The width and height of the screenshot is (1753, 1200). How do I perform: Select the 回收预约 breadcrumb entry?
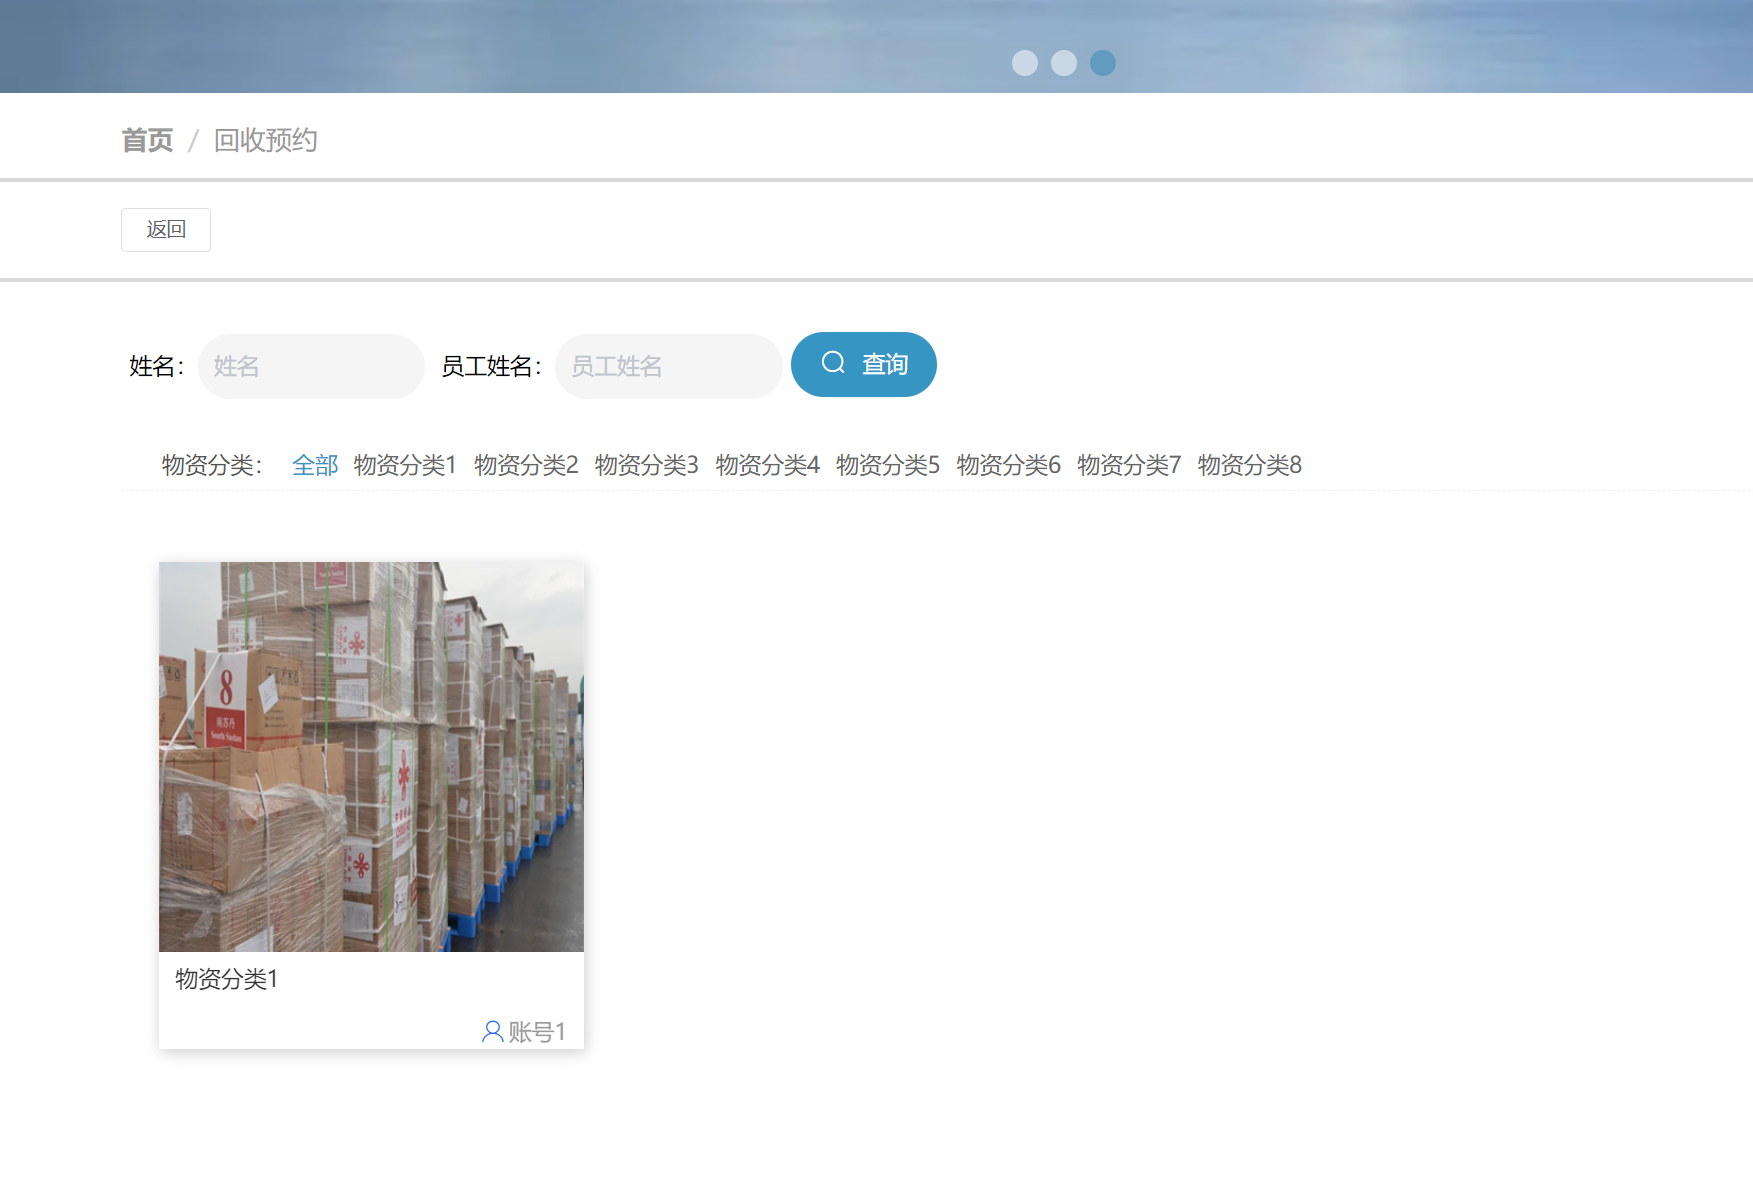(265, 140)
